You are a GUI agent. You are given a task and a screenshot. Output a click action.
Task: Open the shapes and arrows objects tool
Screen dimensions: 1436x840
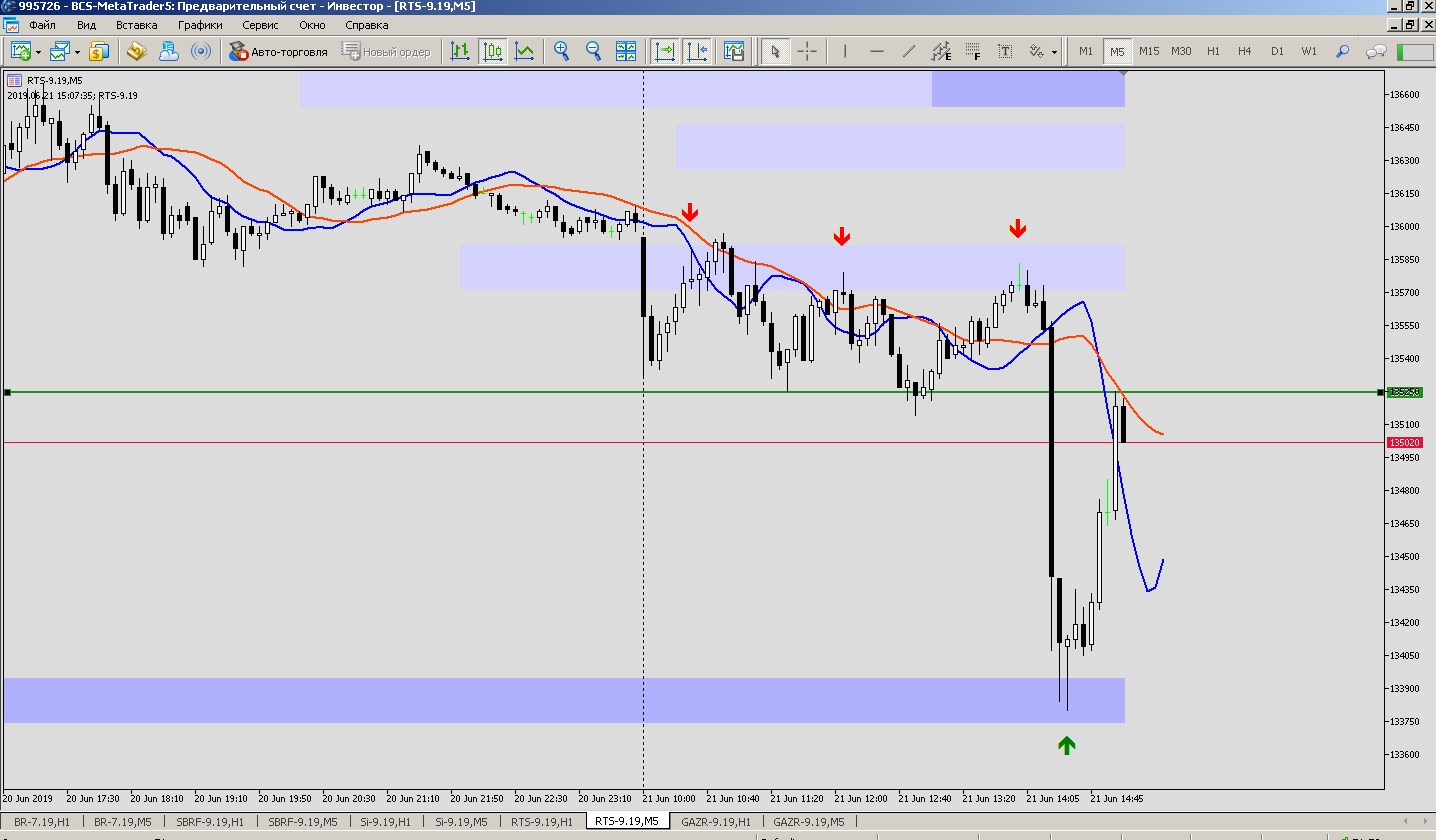[1037, 51]
